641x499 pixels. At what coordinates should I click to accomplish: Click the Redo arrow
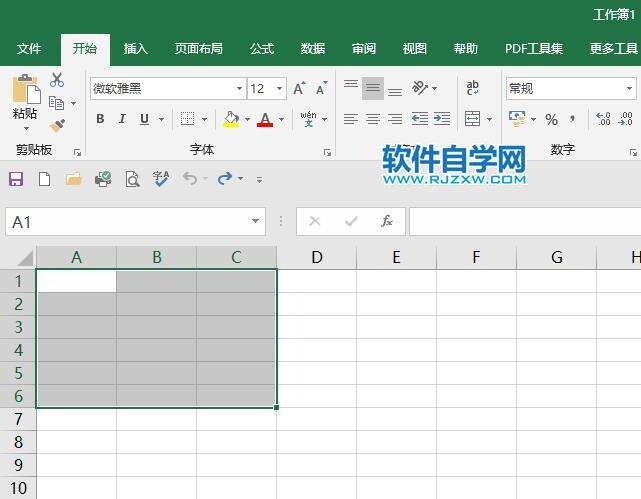coord(225,179)
